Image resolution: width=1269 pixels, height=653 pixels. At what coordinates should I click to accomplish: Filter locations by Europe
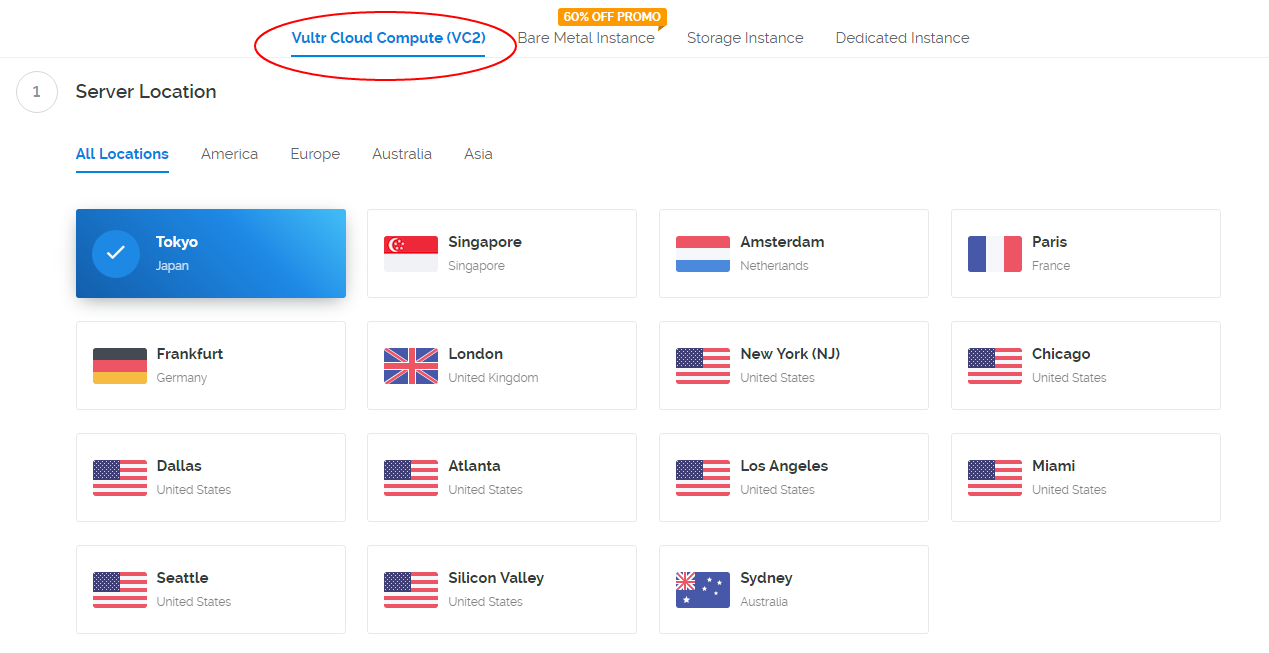315,154
